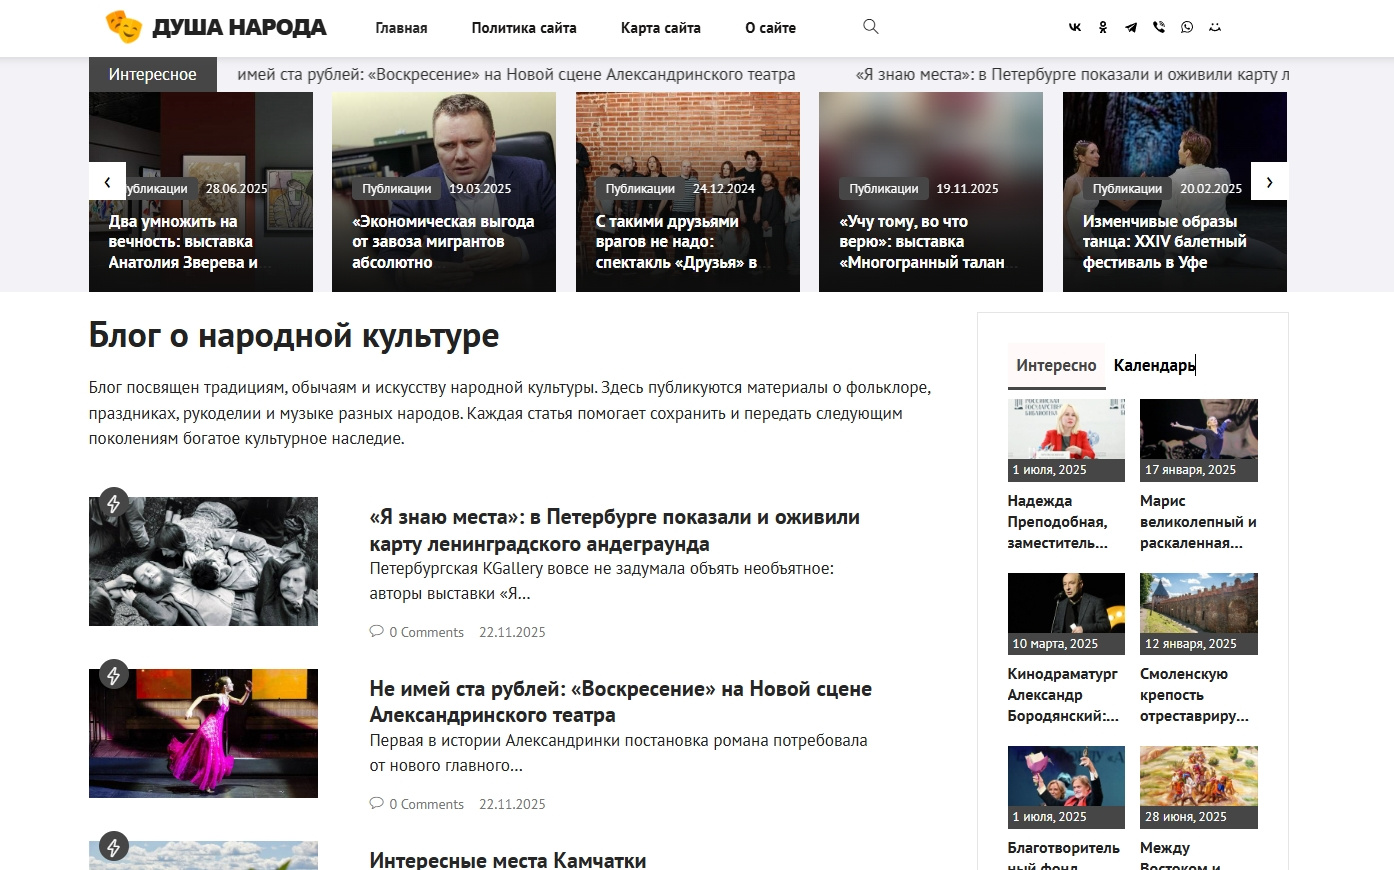This screenshot has width=1394, height=870.
Task: Open carousel card «Два умножить на вечность»
Action: 184,242
